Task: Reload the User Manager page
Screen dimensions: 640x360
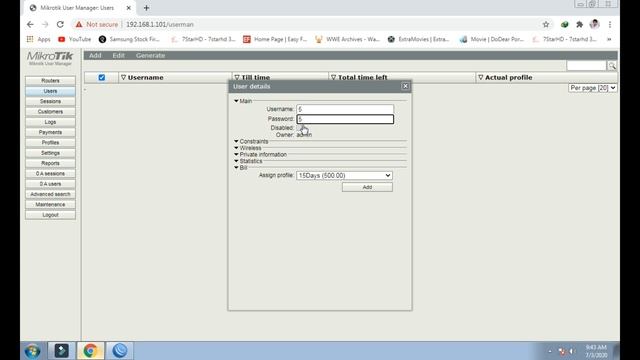Action: (x=60, y=24)
